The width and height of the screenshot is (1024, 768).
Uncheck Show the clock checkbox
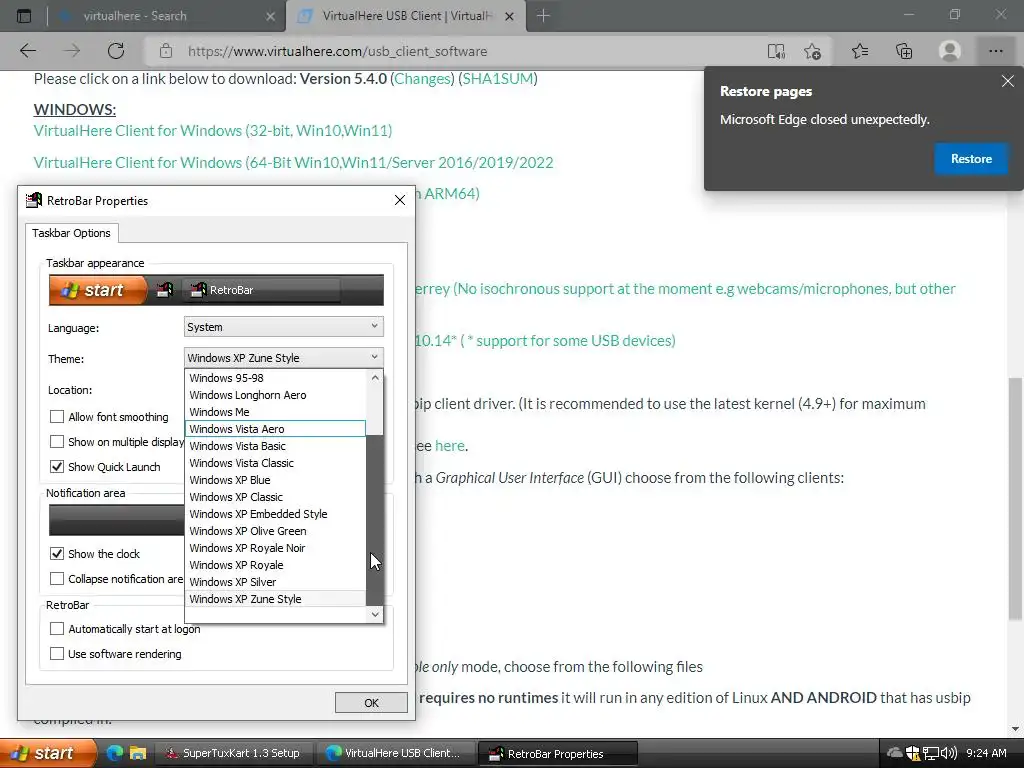tap(57, 553)
